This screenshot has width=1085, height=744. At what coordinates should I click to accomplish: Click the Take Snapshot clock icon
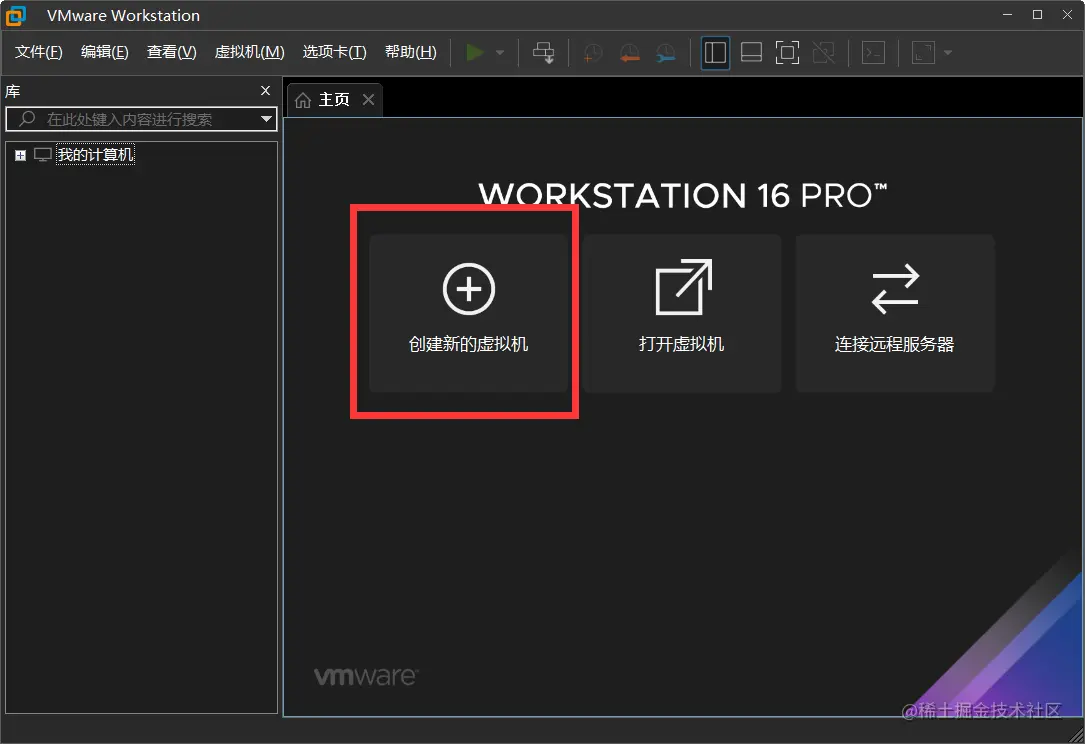click(x=592, y=53)
